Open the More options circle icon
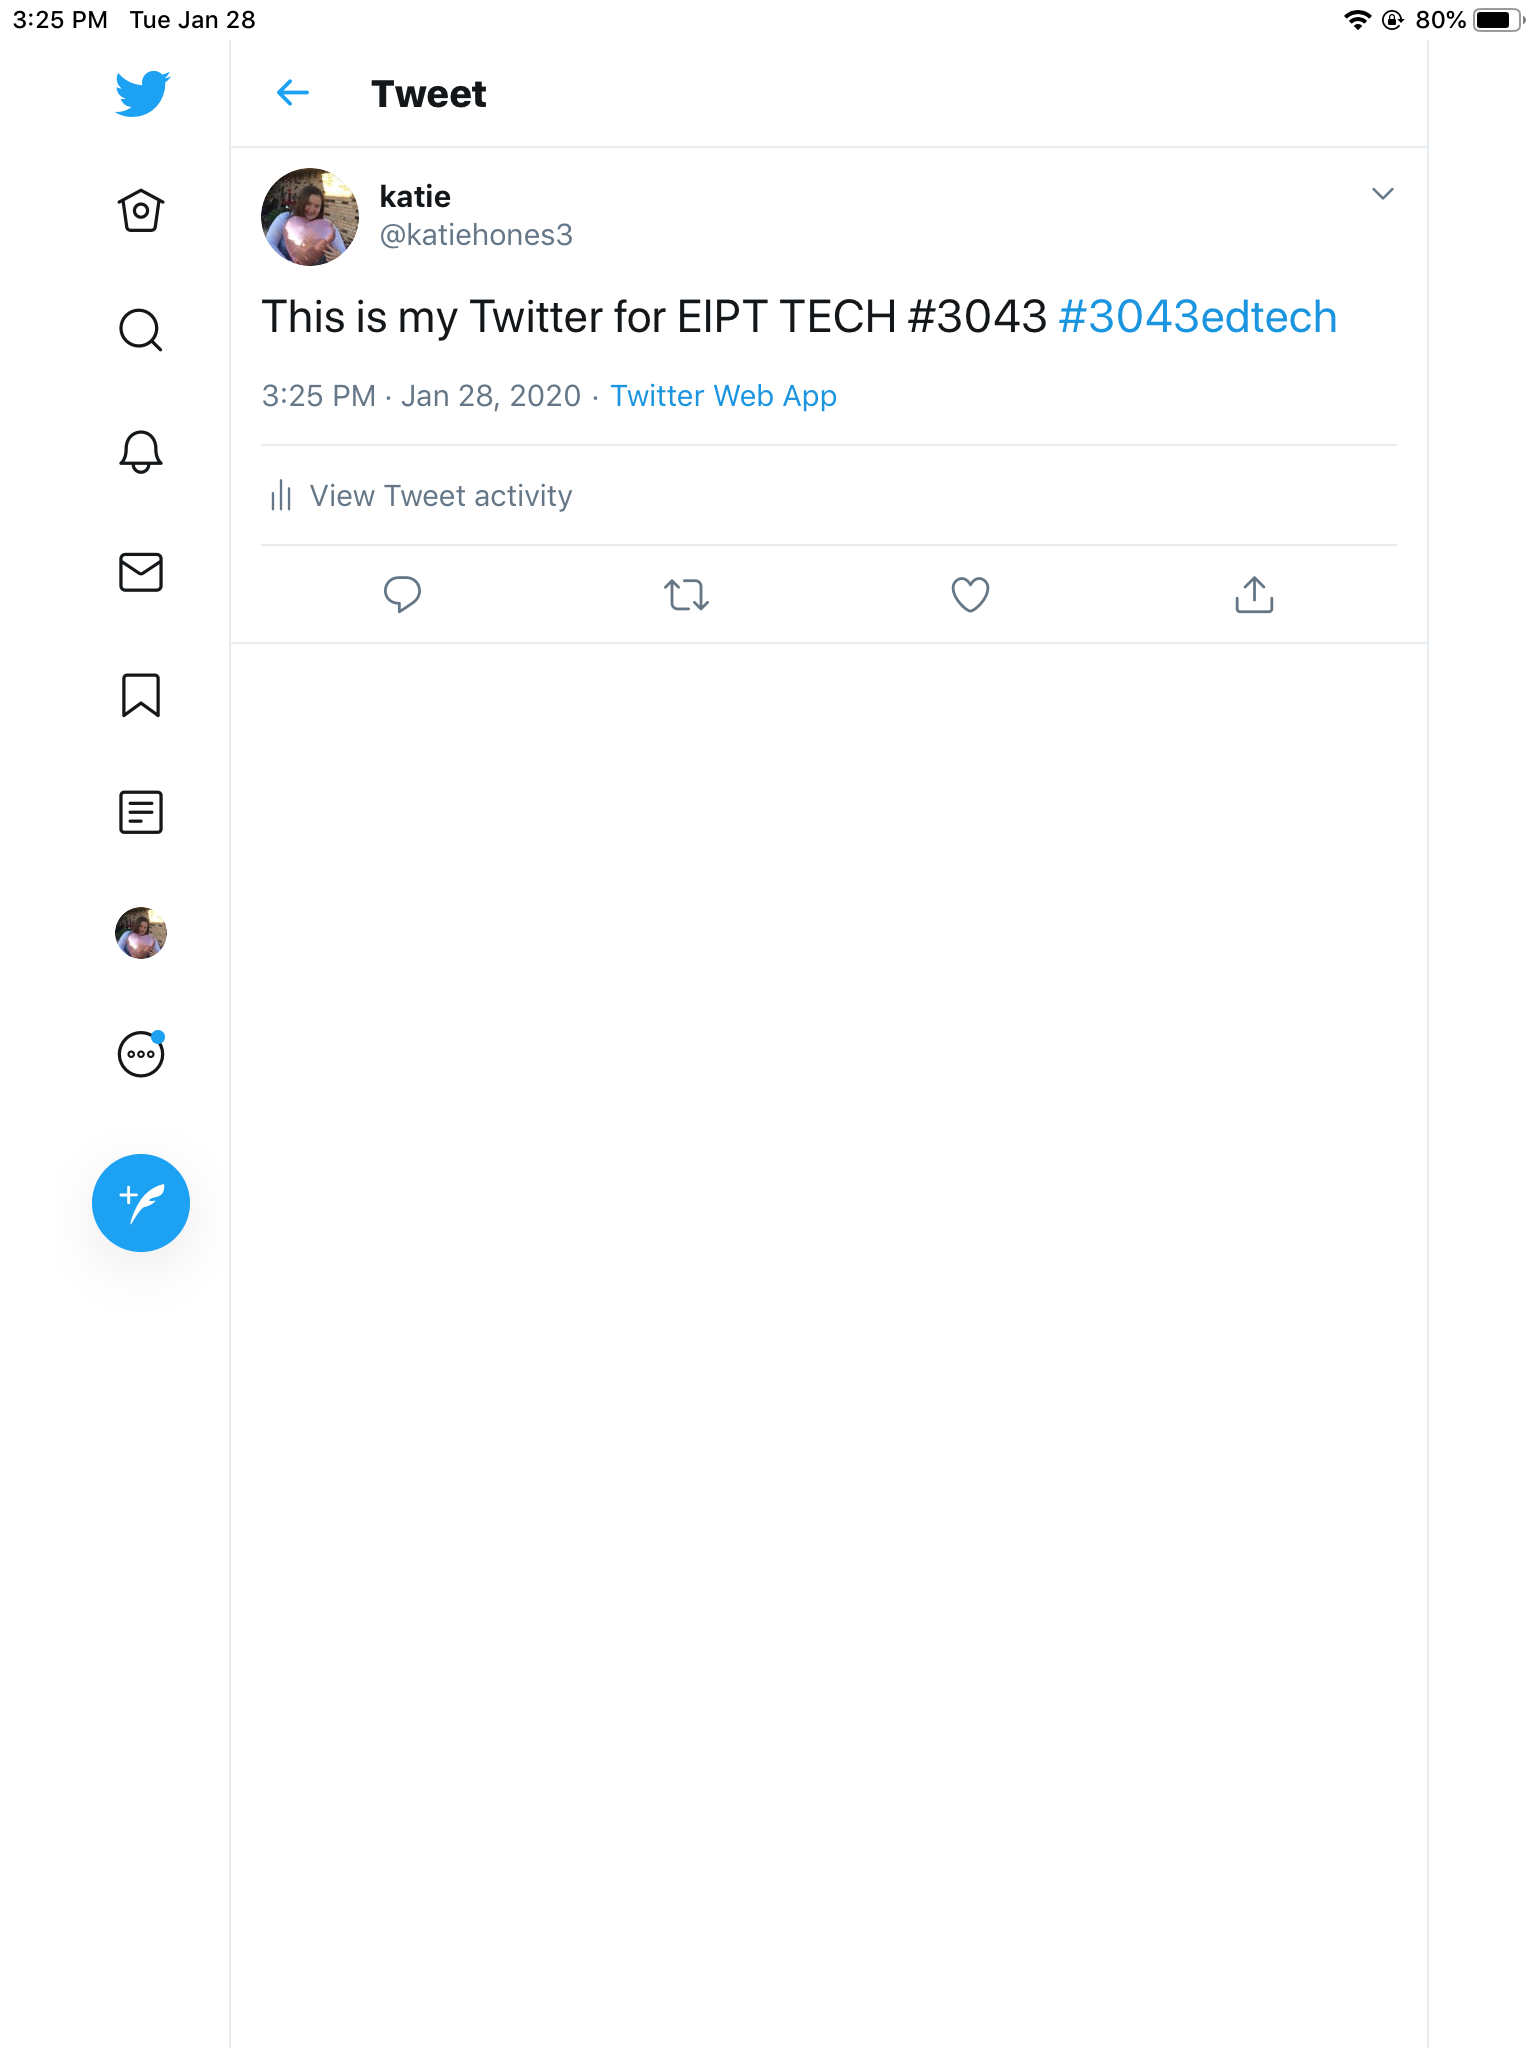The width and height of the screenshot is (1536, 2048). tap(141, 1054)
